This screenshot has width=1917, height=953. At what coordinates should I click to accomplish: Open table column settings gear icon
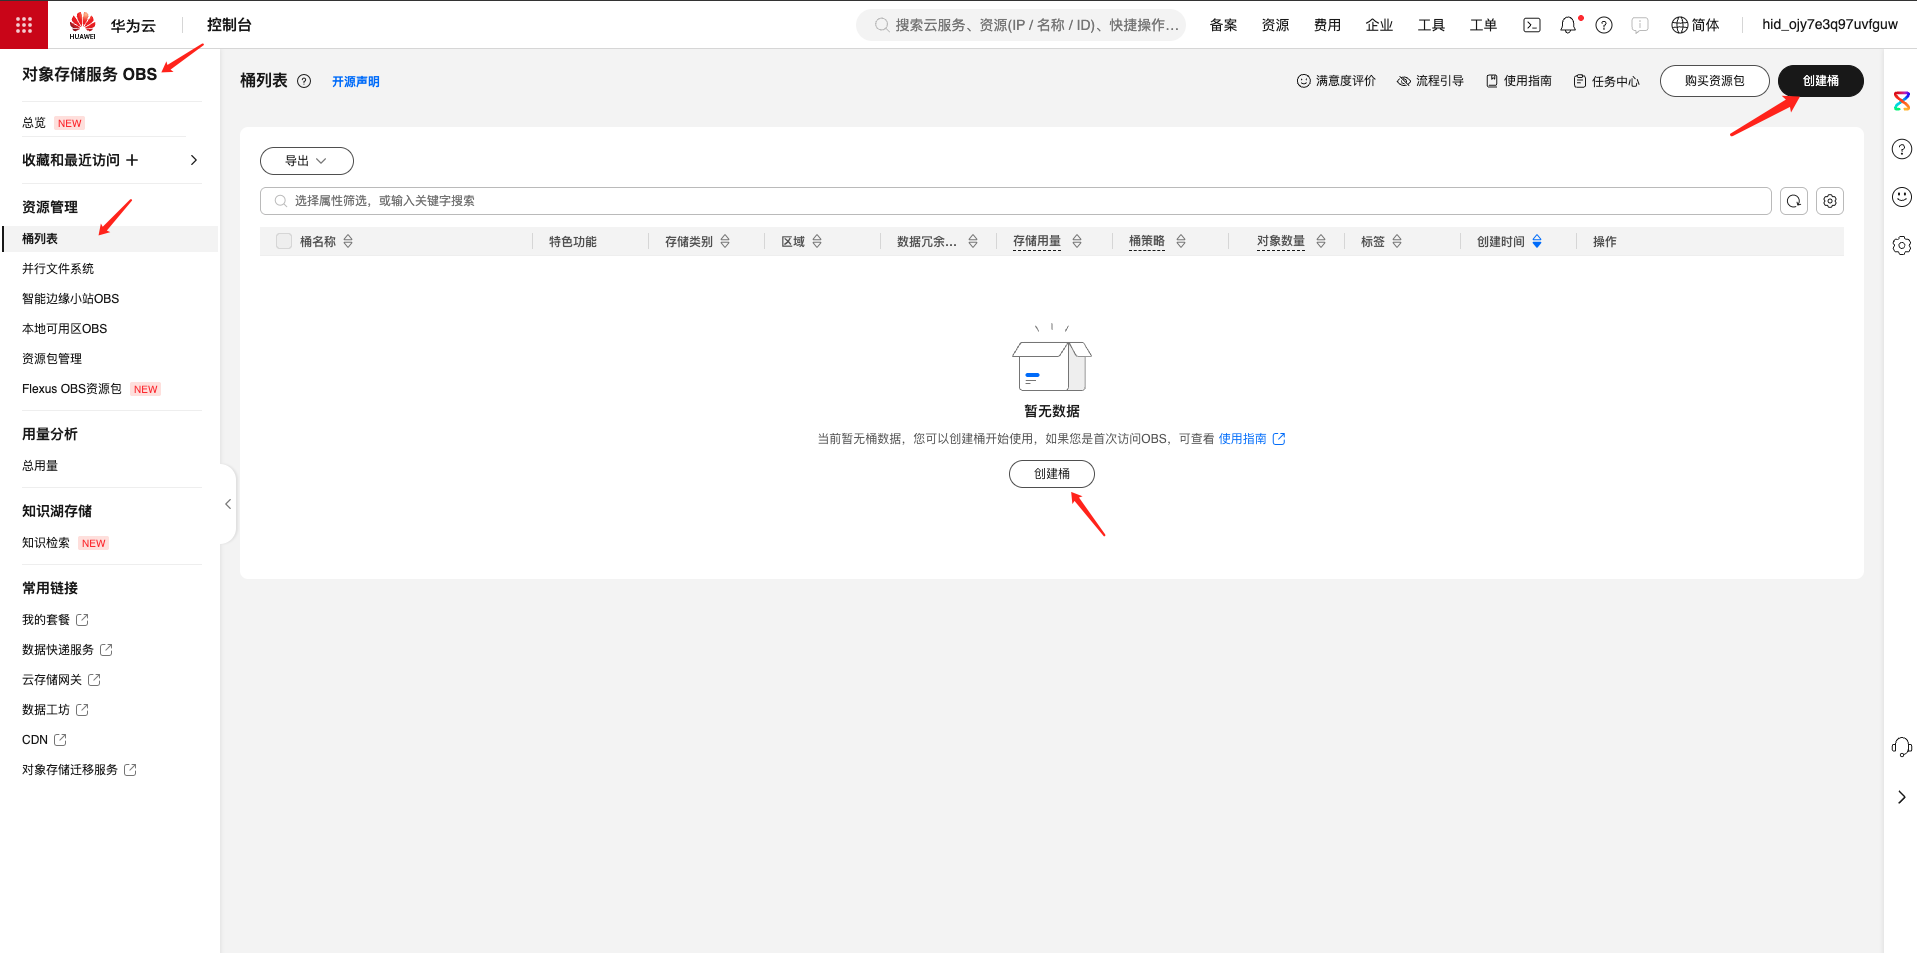(x=1829, y=201)
